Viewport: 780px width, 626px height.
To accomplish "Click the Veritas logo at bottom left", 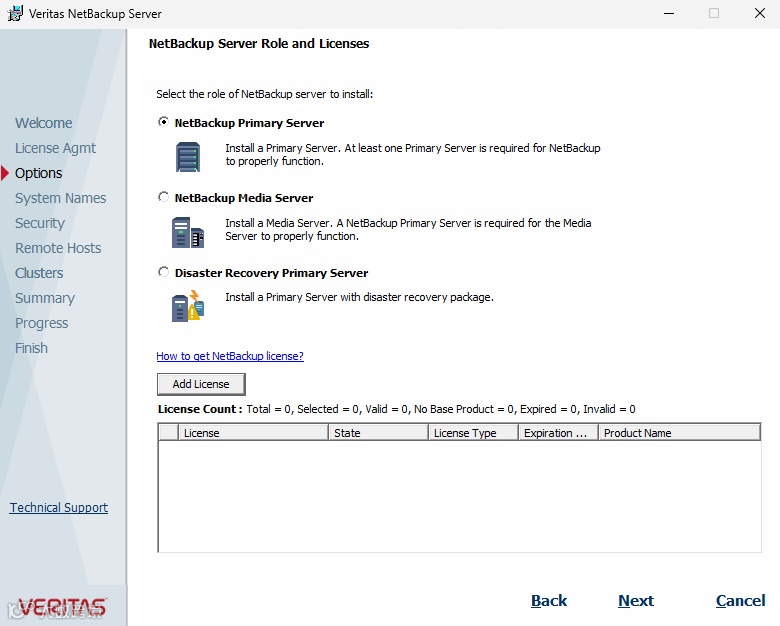I will tap(62, 607).
